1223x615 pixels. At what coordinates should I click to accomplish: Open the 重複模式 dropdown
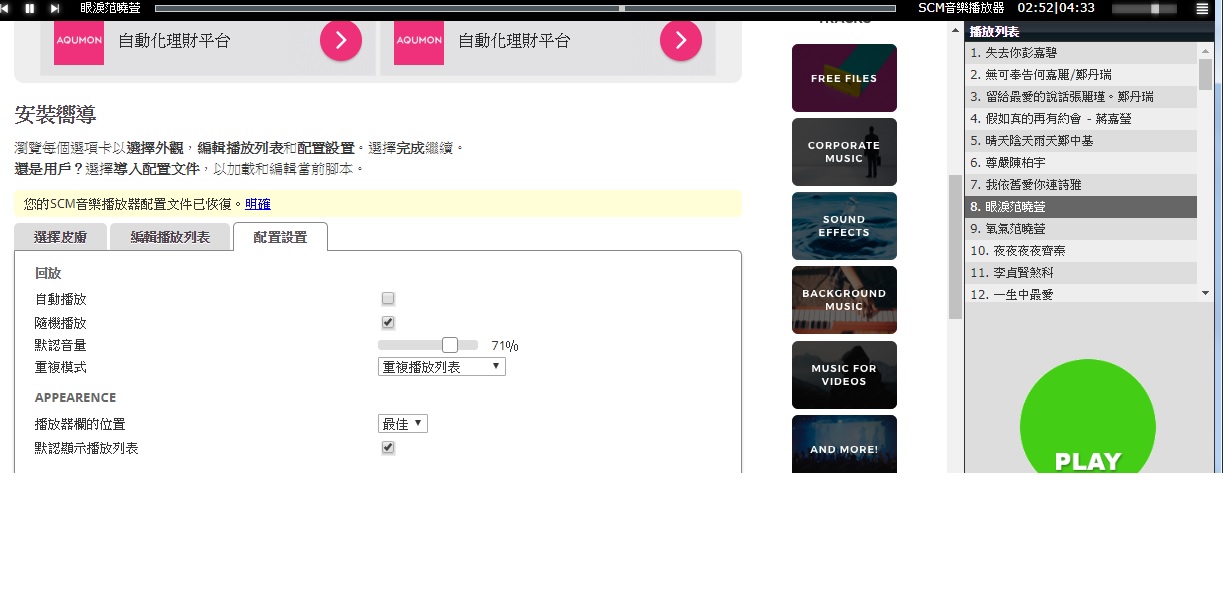coord(442,367)
